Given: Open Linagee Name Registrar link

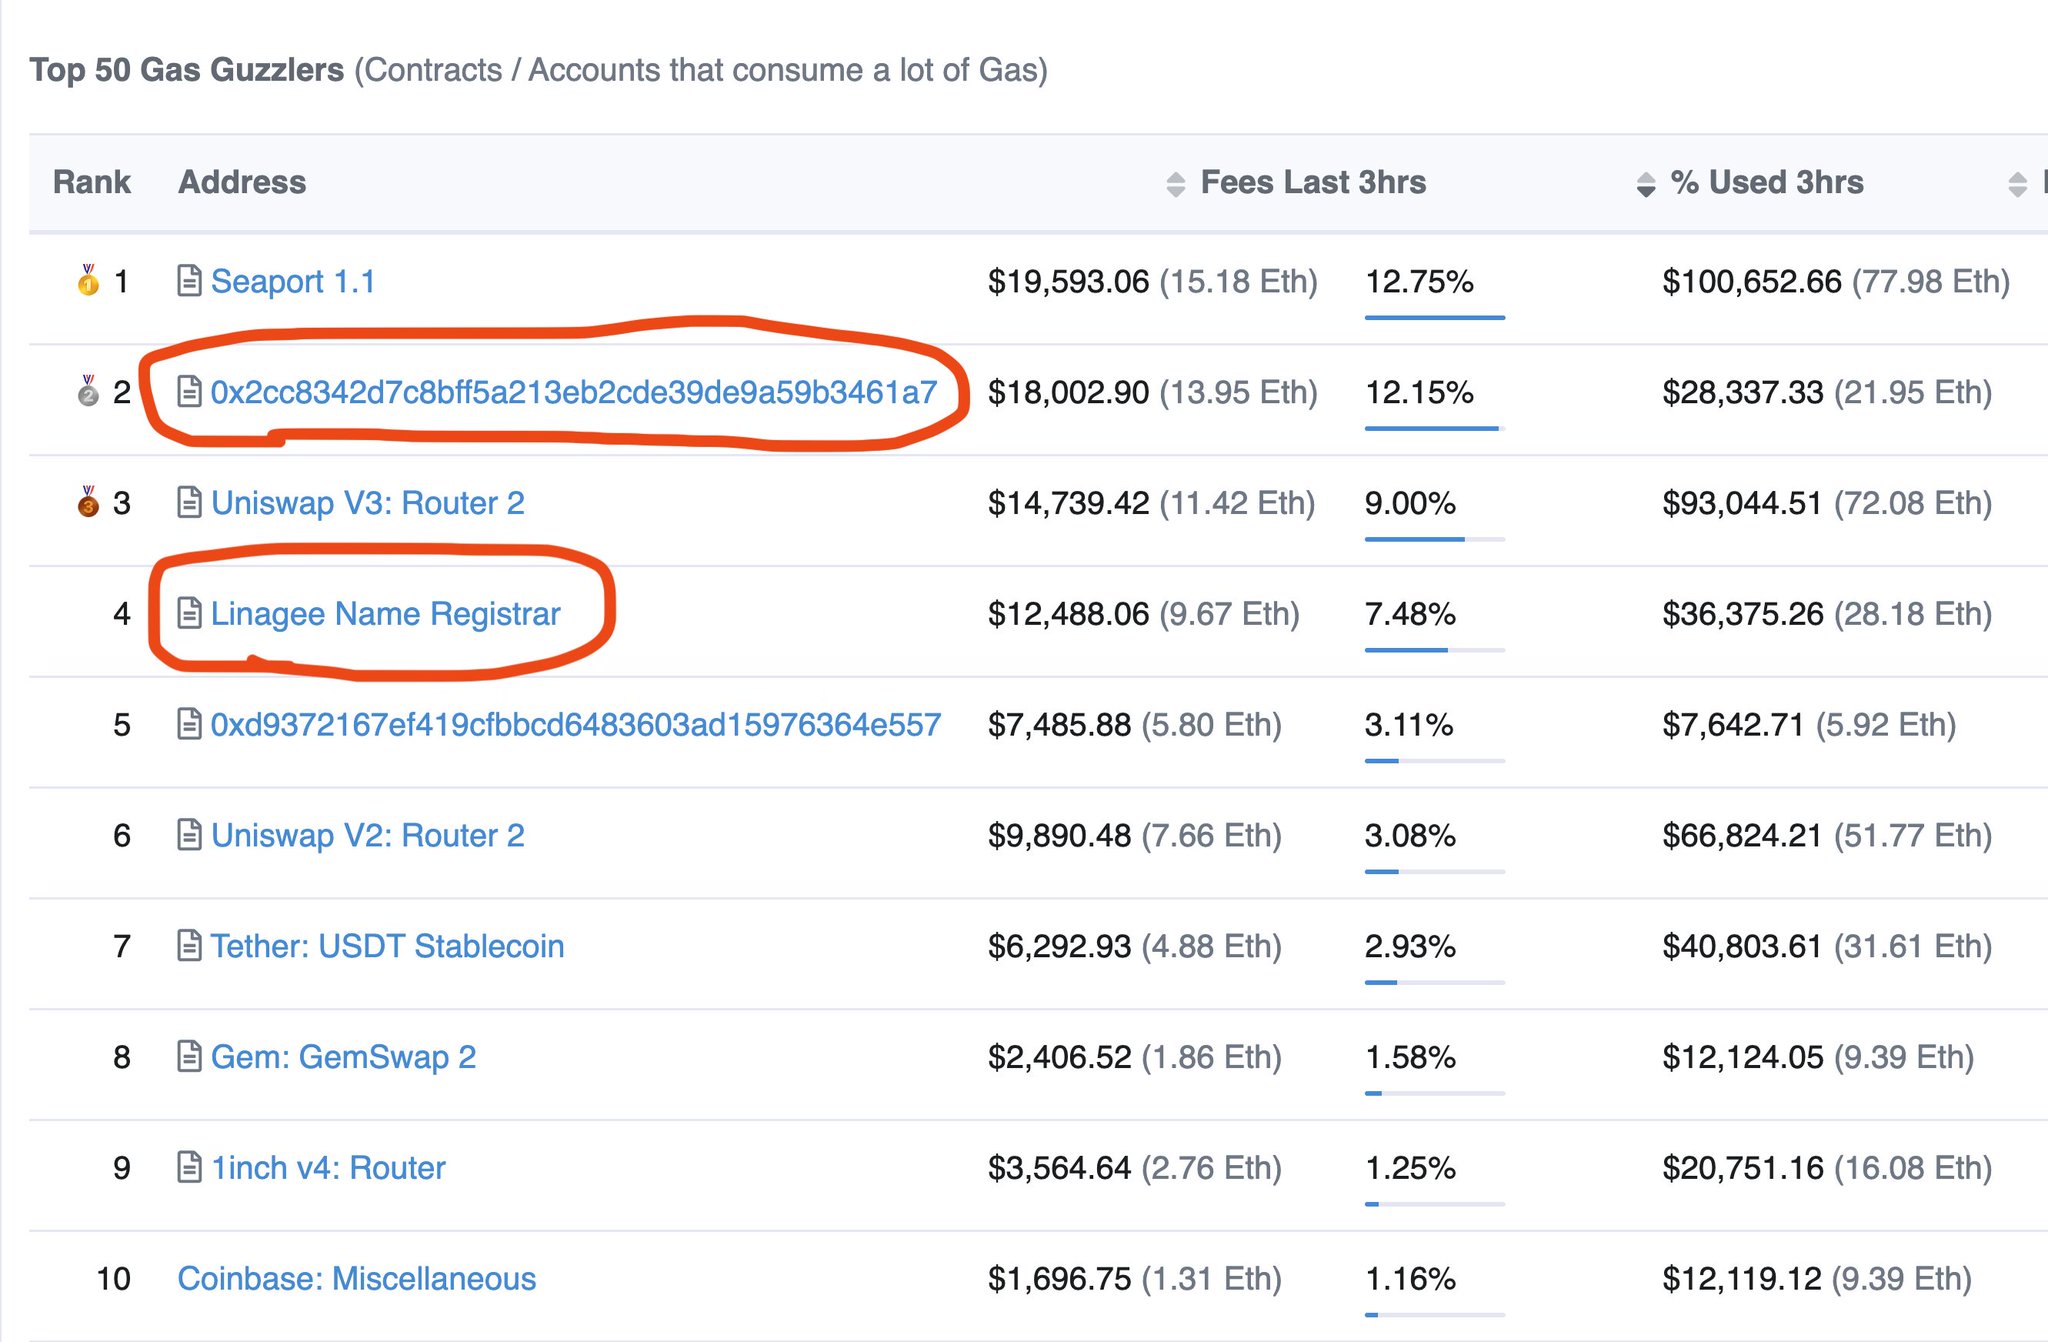Looking at the screenshot, I should click(386, 613).
